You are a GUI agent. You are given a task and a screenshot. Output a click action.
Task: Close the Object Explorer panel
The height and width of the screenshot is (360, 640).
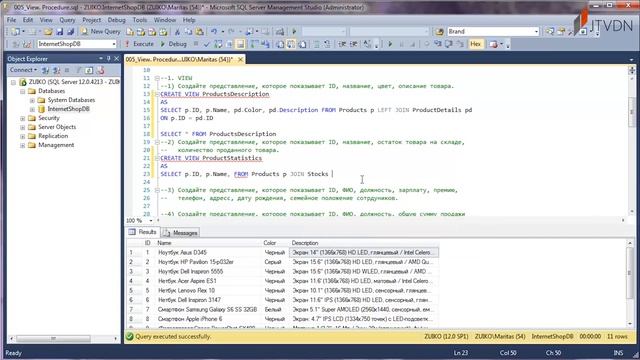click(116, 59)
